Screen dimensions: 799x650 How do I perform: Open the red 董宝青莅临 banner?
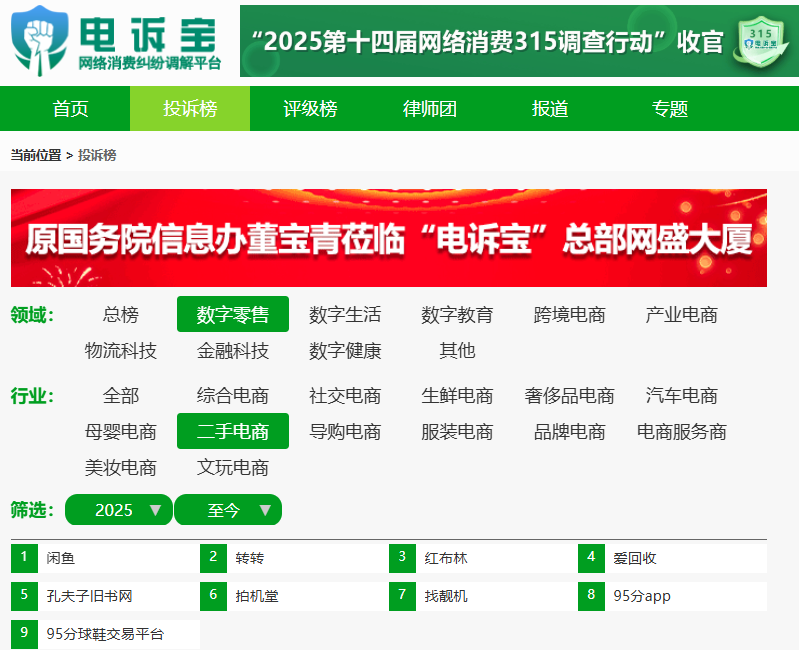coord(389,238)
